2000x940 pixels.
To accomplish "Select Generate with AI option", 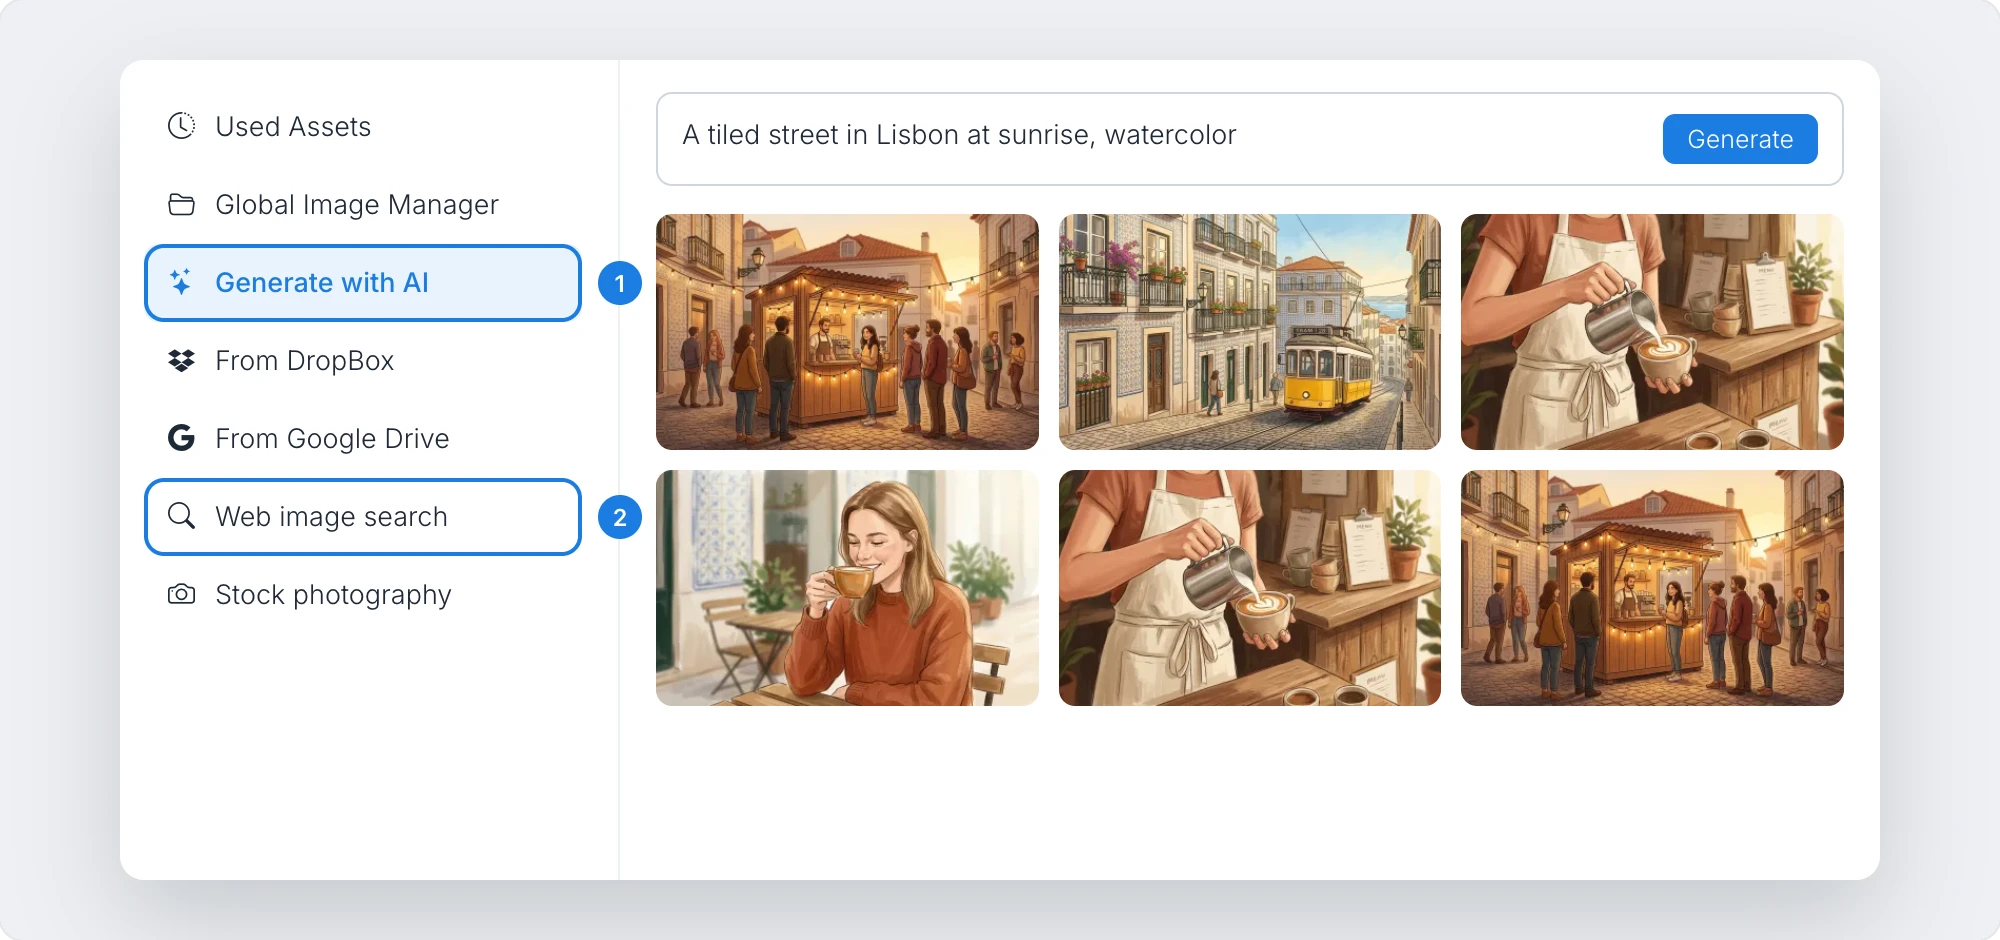I will coord(363,283).
